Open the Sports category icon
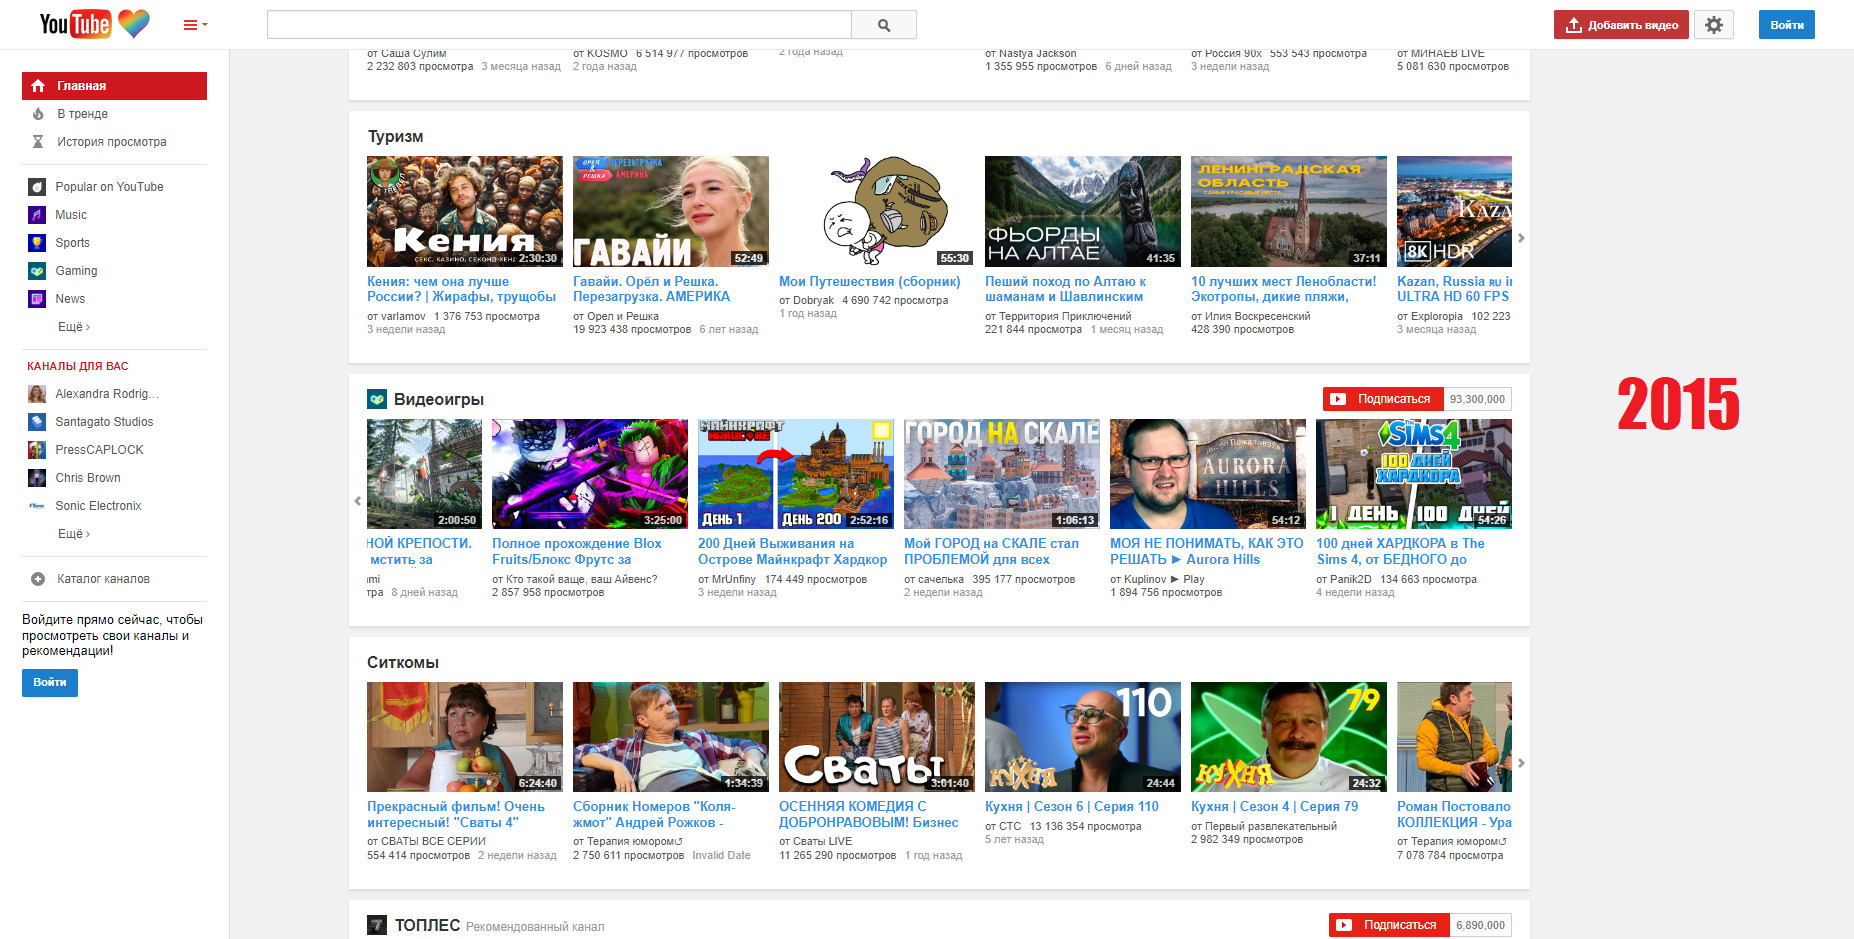The width and height of the screenshot is (1854, 939). (x=37, y=243)
